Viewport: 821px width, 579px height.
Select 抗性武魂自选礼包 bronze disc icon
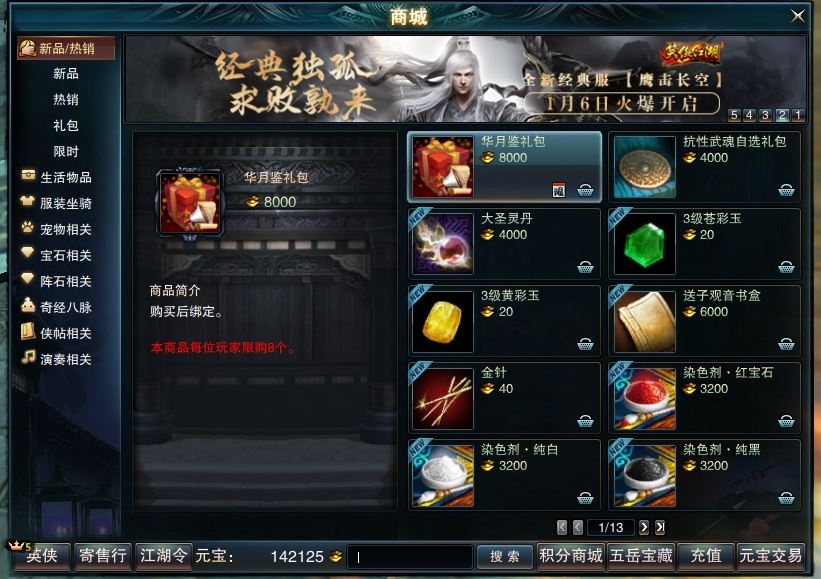[x=645, y=168]
